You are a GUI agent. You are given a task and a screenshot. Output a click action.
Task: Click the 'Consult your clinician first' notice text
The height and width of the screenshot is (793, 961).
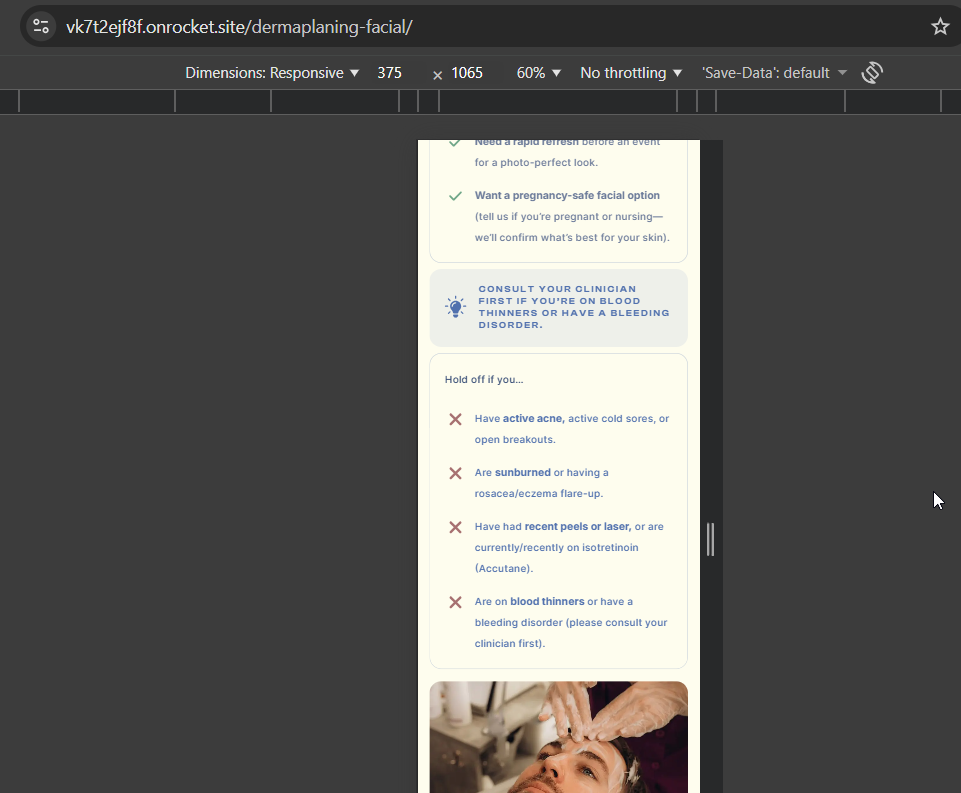click(574, 306)
